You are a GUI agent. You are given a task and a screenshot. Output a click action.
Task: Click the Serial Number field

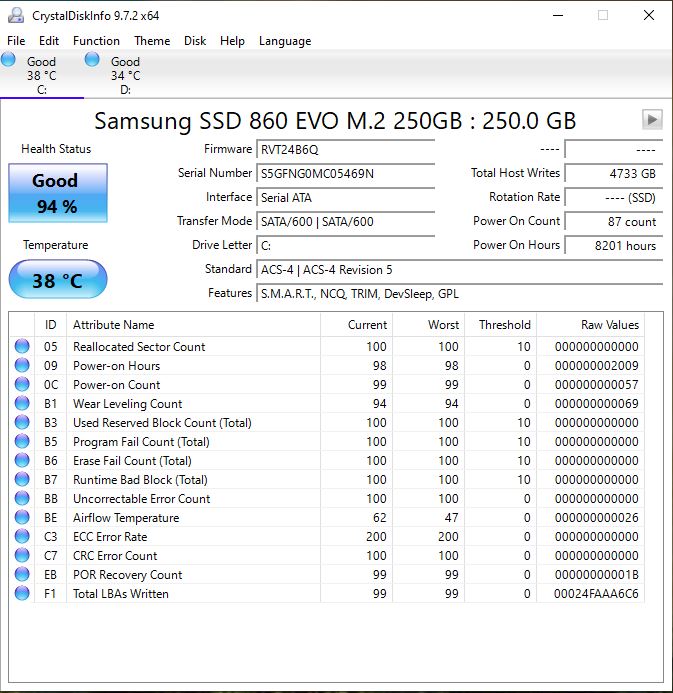pyautogui.click(x=346, y=173)
